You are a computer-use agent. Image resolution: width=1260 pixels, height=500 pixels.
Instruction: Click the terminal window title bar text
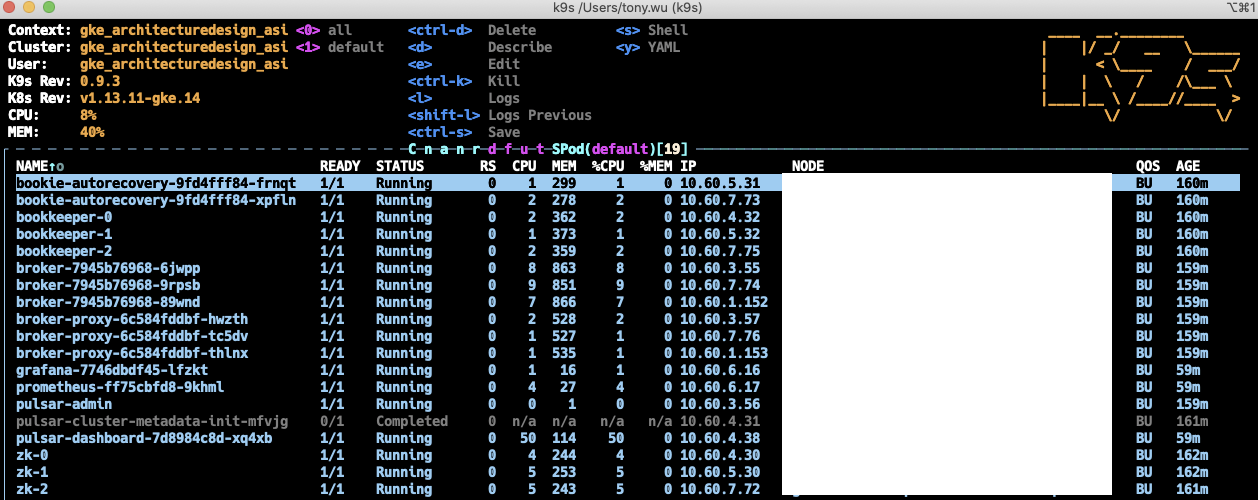tap(629, 9)
